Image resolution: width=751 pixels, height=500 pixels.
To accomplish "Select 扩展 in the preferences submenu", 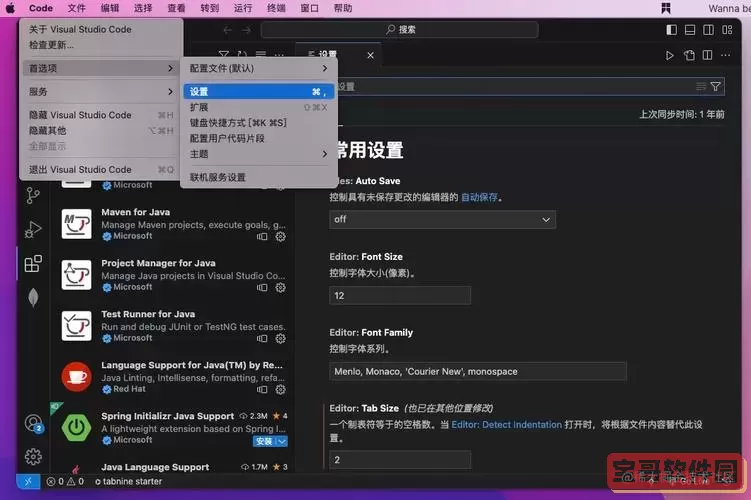I will (259, 107).
